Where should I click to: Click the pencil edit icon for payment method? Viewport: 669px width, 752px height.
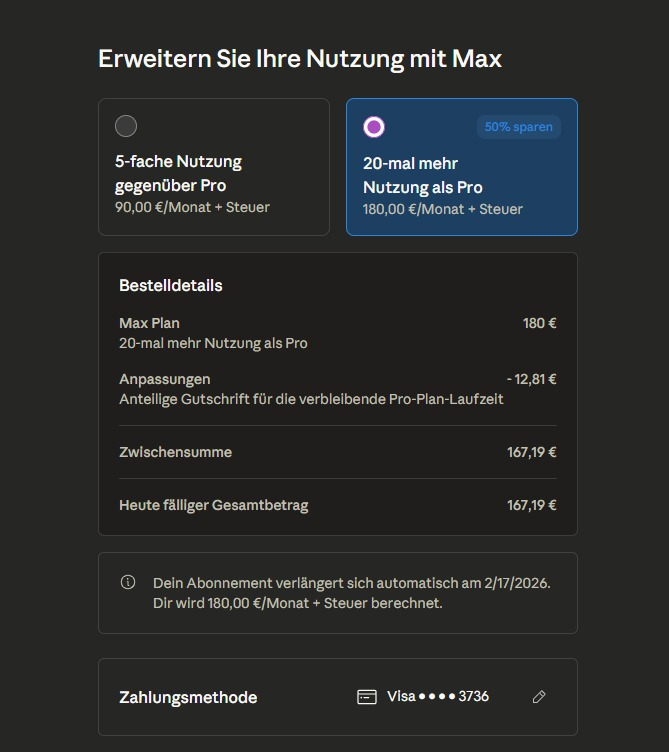point(539,697)
